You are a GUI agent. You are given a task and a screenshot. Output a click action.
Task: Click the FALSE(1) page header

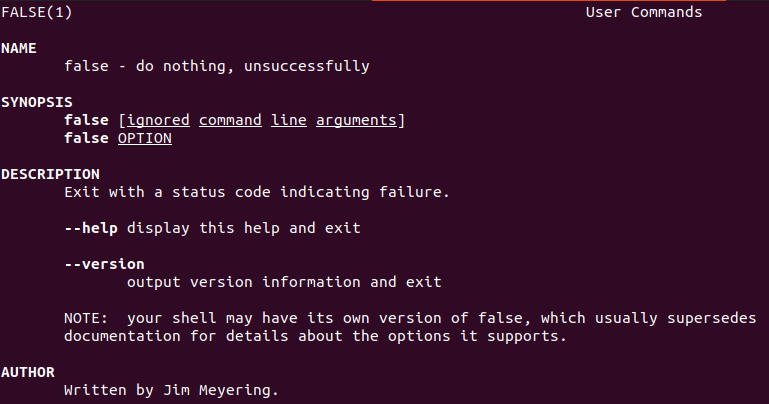point(36,13)
